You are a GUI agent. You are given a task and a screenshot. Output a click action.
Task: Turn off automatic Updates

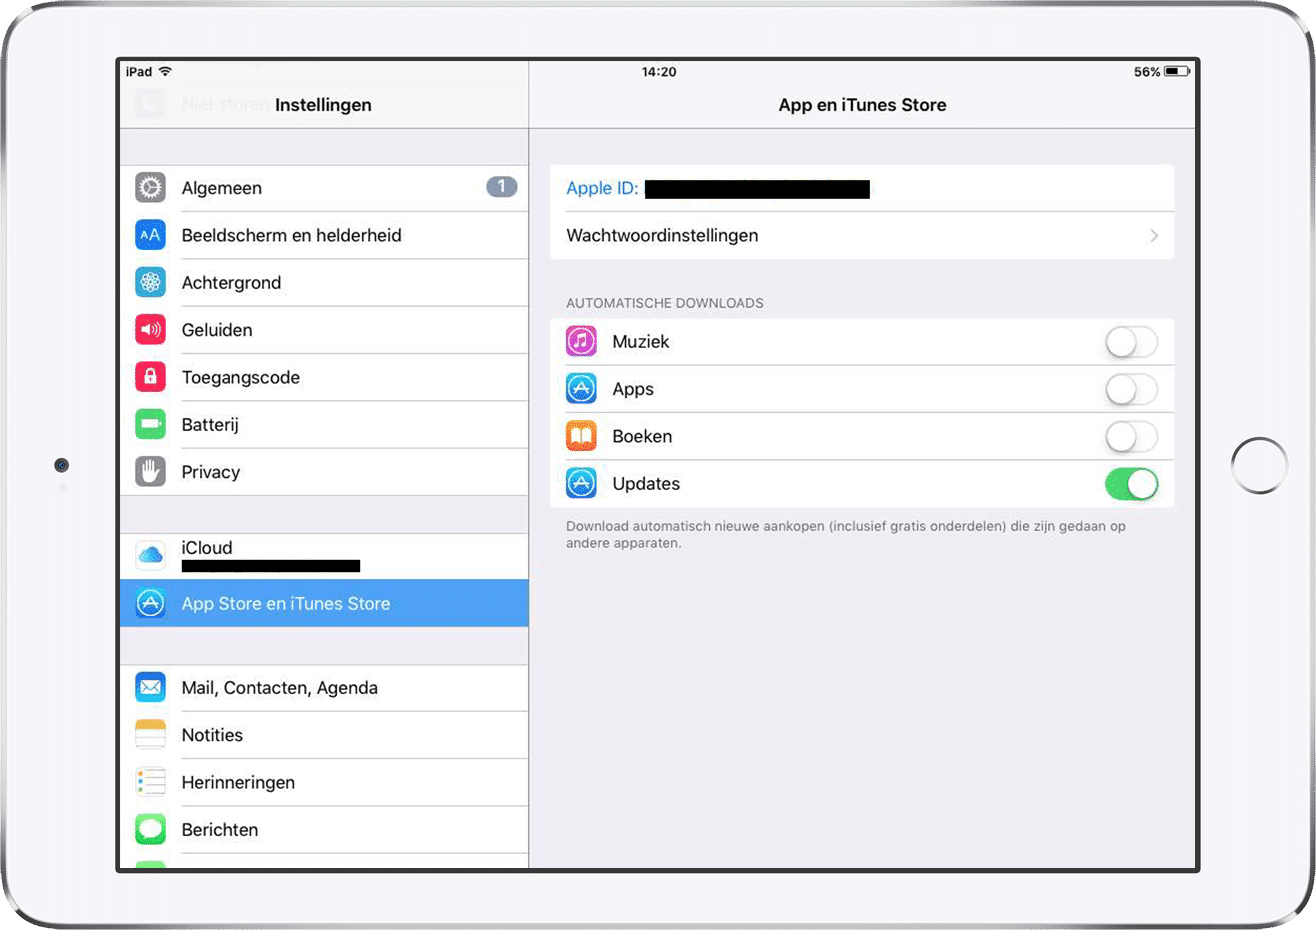[1131, 484]
